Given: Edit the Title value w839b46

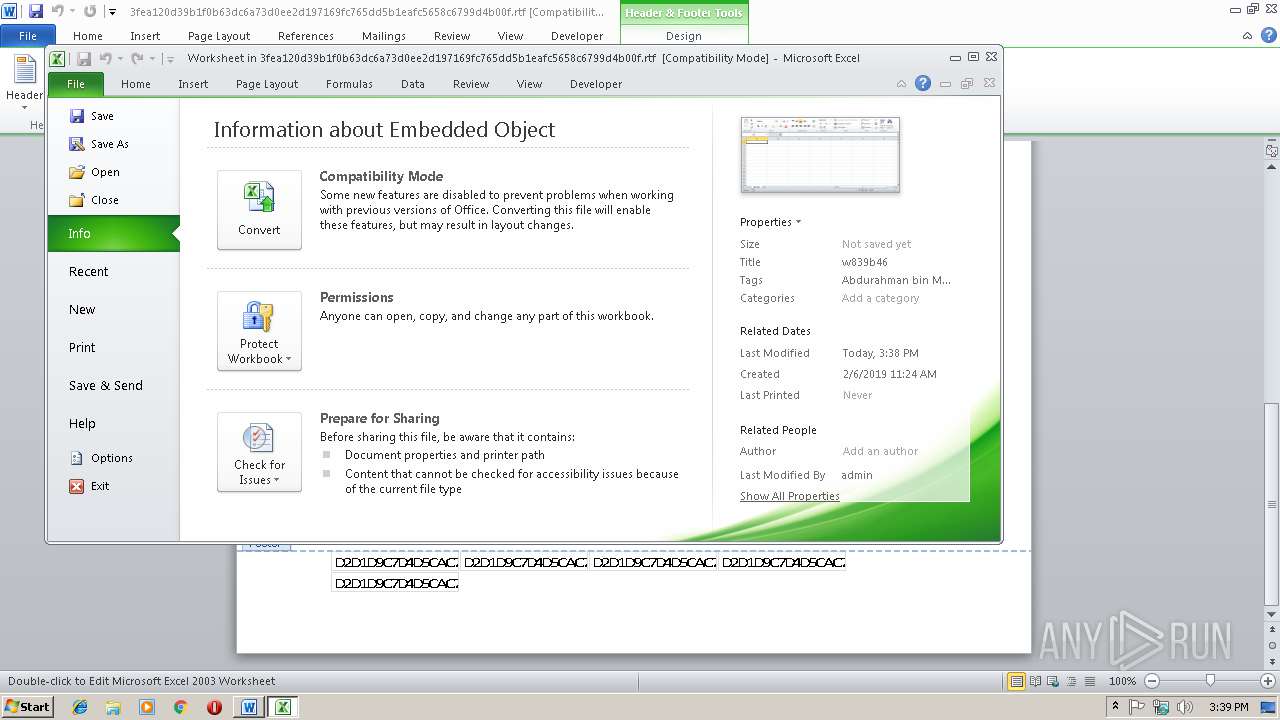Looking at the screenshot, I should click(864, 262).
